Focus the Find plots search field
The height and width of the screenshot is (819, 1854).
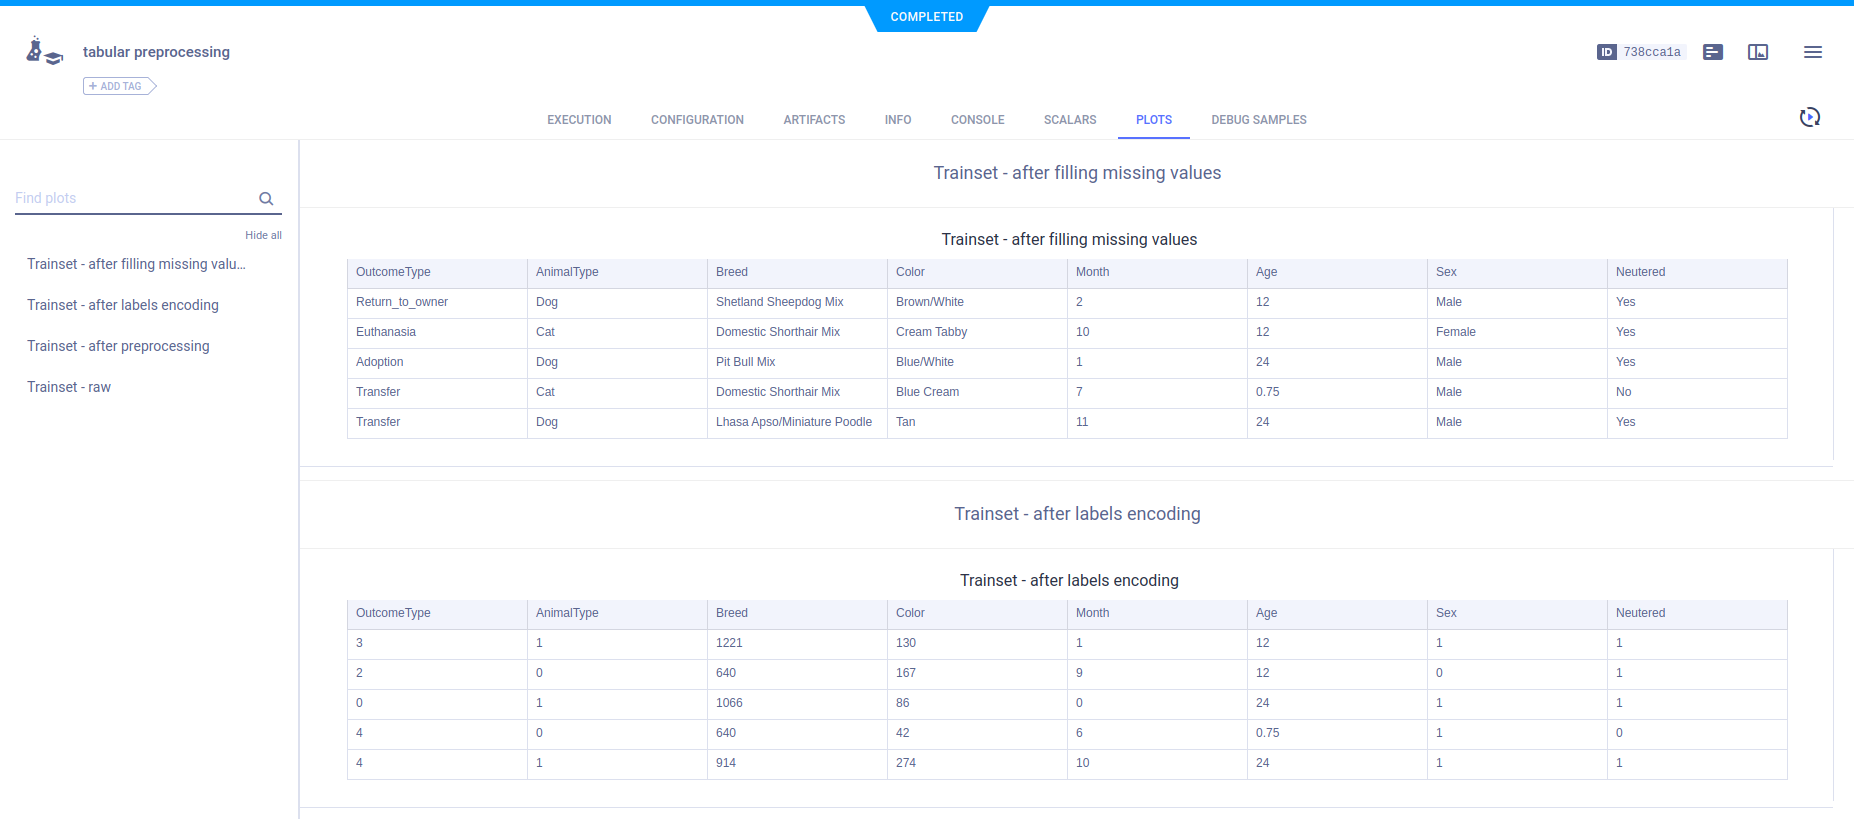134,198
